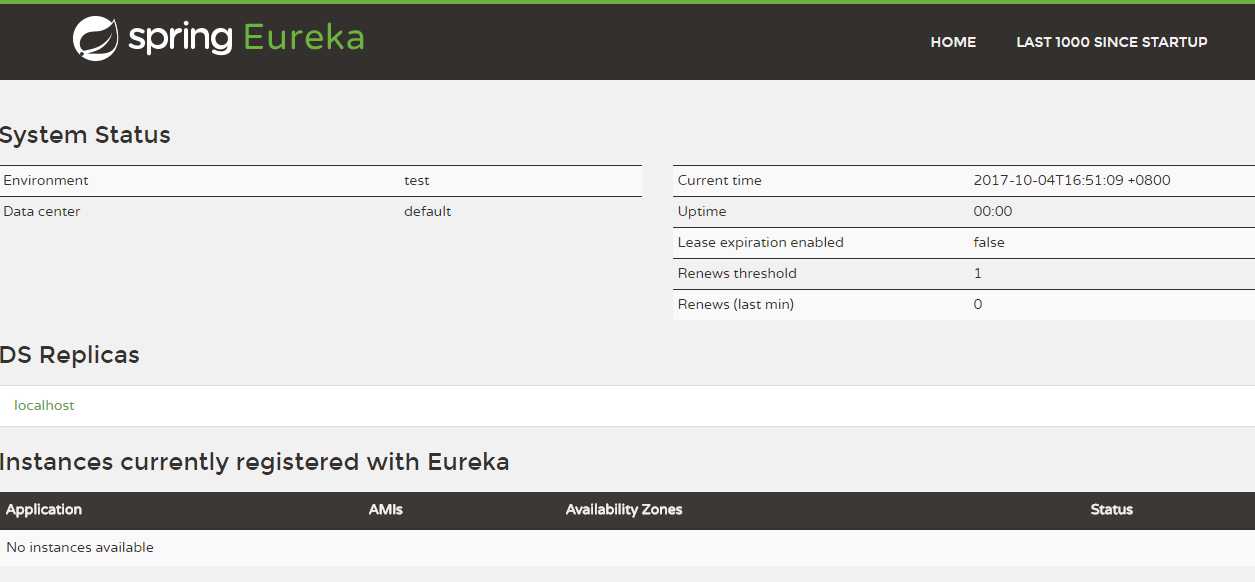Image resolution: width=1255 pixels, height=582 pixels.
Task: Click the data center value default
Action: (x=428, y=211)
